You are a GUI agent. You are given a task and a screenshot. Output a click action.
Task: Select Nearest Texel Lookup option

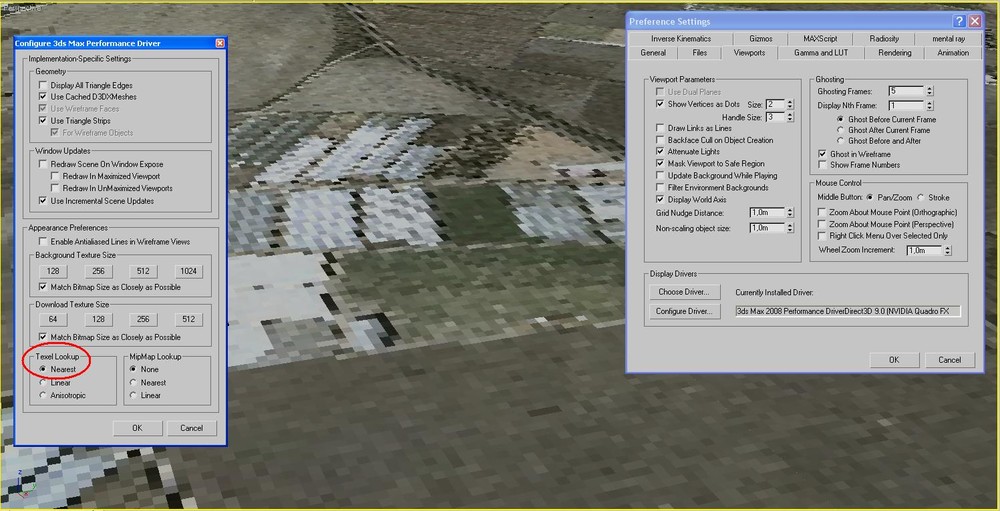click(43, 369)
